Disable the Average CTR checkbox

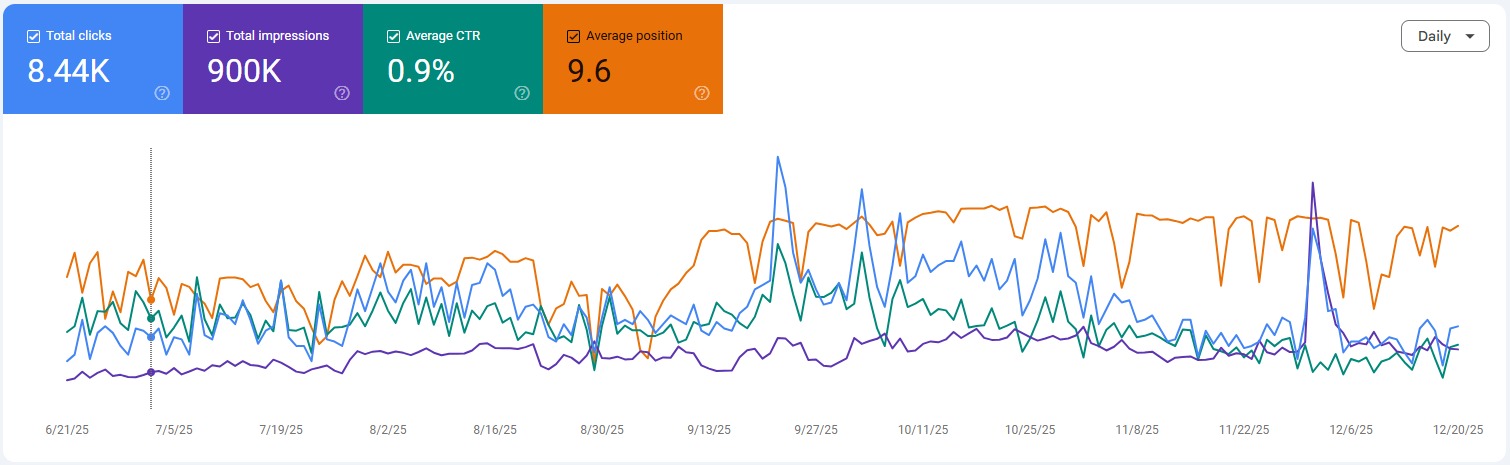394,36
